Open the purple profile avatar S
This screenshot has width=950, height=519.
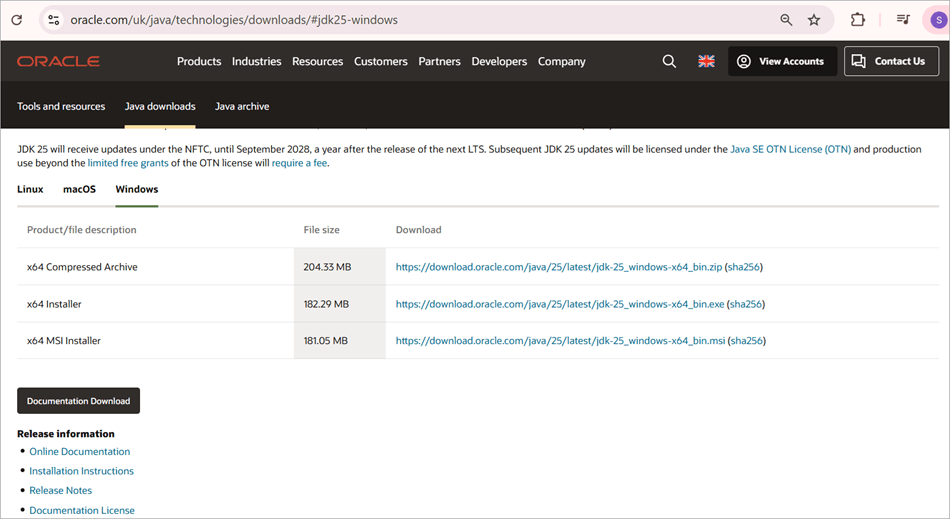938,20
